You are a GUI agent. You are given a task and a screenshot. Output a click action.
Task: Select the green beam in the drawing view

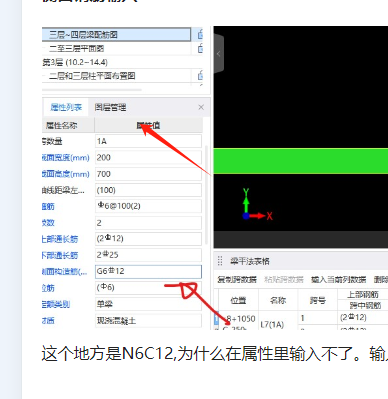click(x=301, y=161)
